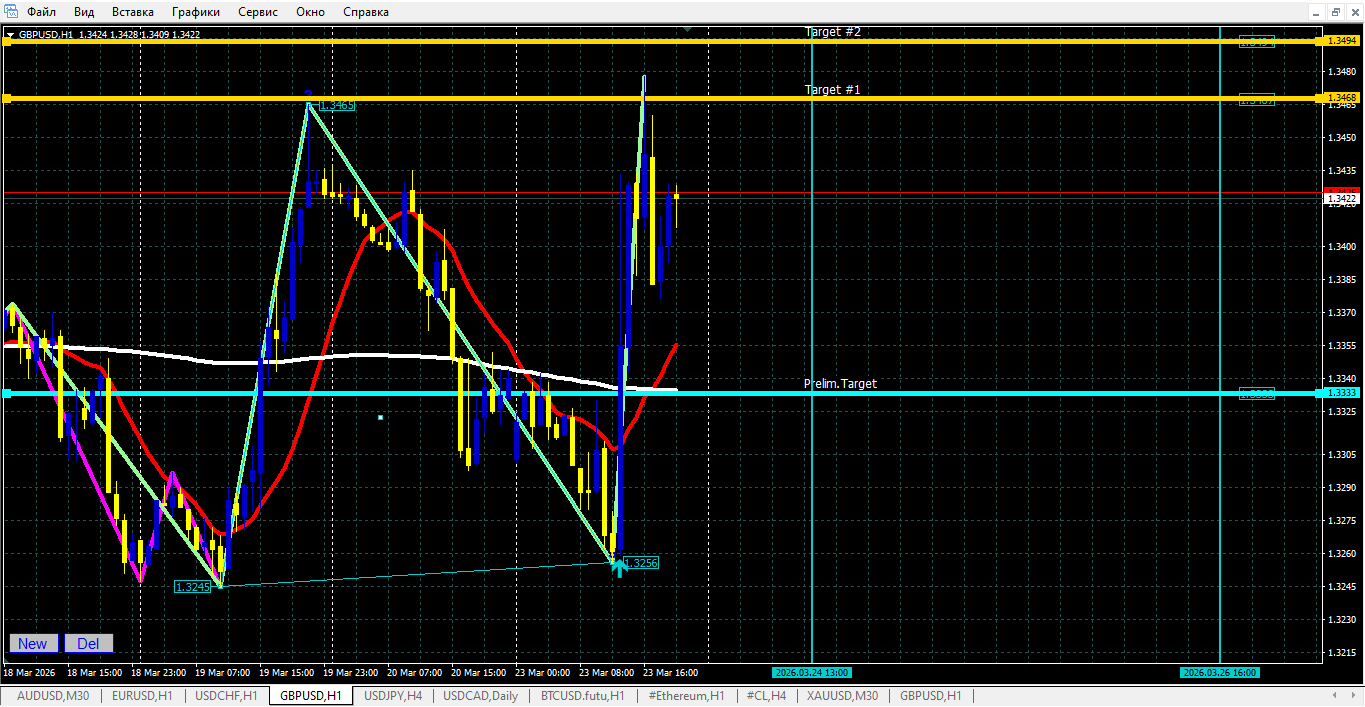The image size is (1365, 707).
Task: Open the Сервис menu
Action: (x=258, y=12)
